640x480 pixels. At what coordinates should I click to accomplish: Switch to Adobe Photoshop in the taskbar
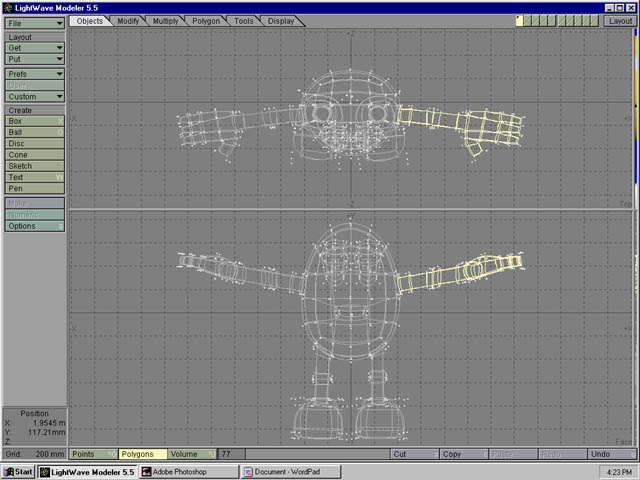point(189,472)
